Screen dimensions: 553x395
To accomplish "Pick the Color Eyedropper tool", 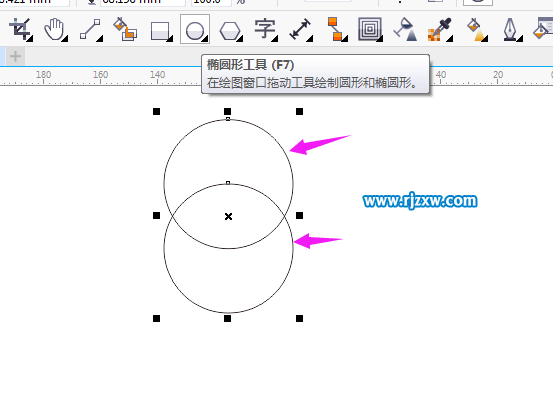I will pyautogui.click(x=439, y=30).
